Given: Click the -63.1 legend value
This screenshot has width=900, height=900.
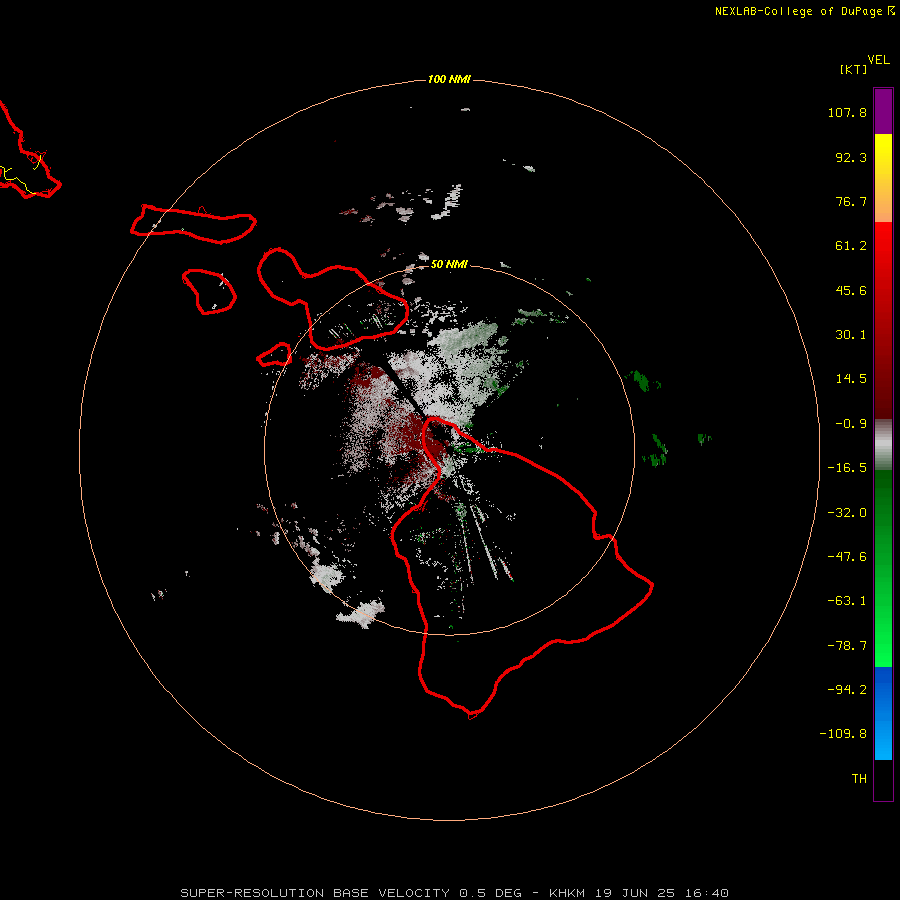Looking at the screenshot, I should [x=847, y=601].
